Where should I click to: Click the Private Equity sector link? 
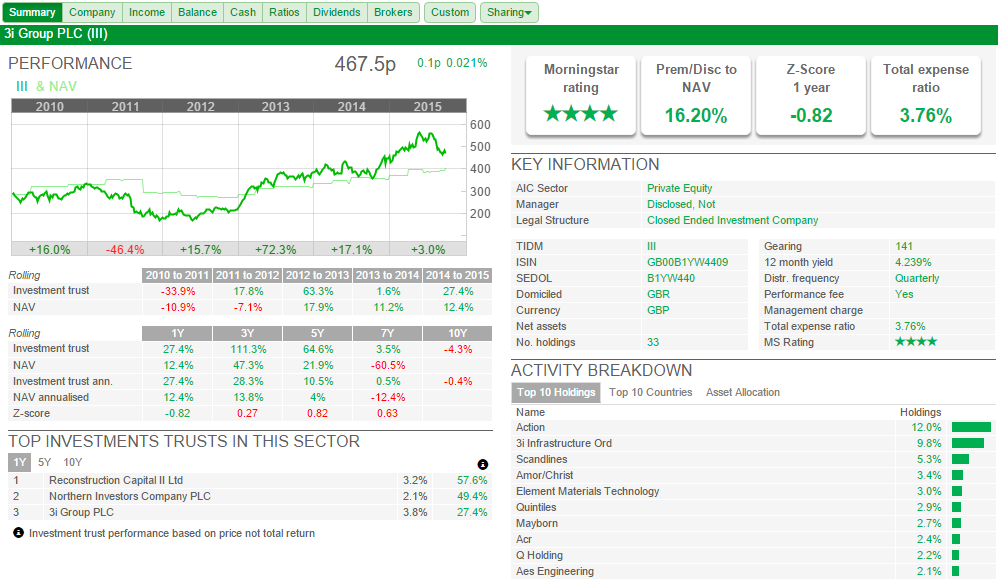[x=679, y=188]
